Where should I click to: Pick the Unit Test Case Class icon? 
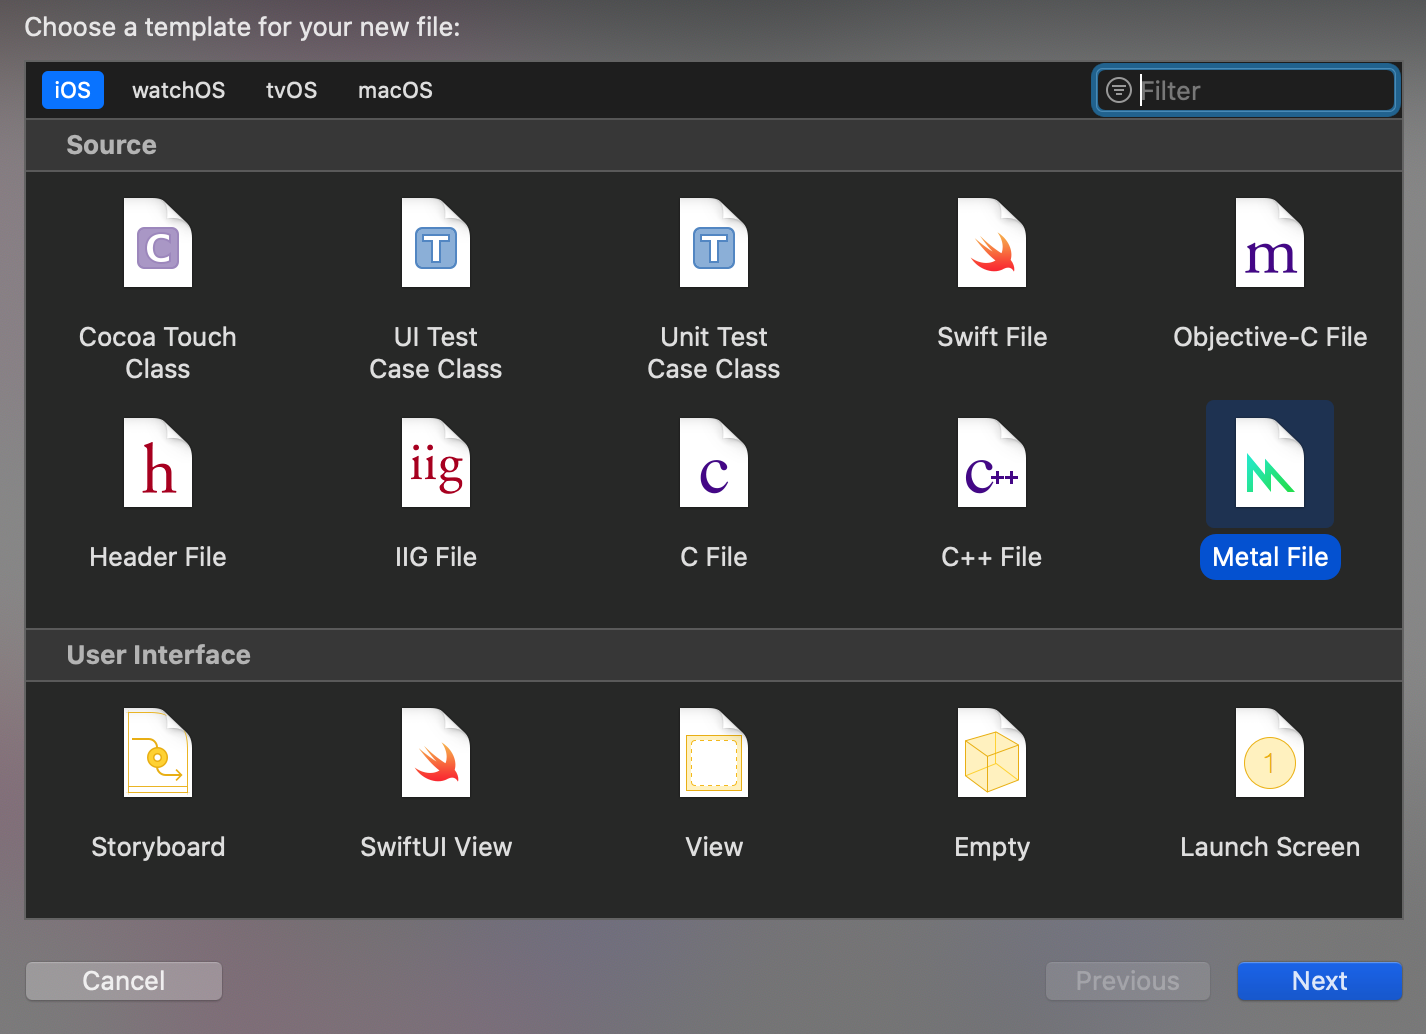point(714,243)
